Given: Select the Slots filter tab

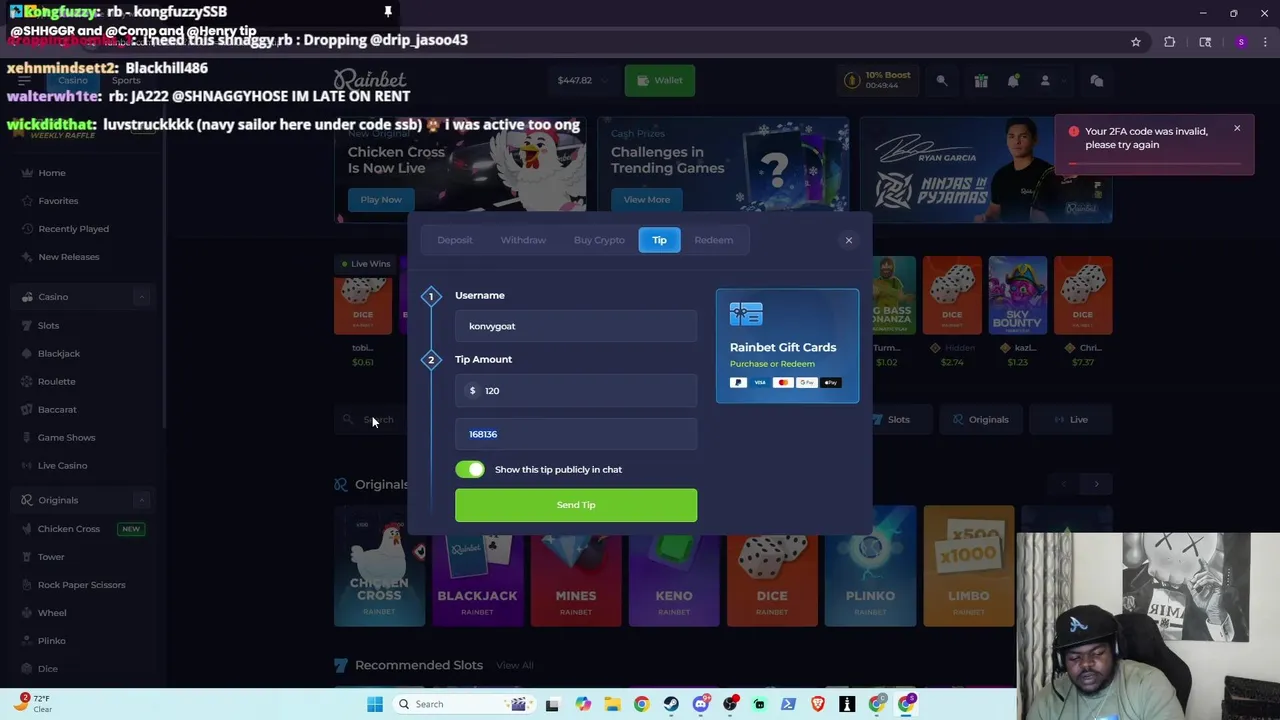Looking at the screenshot, I should click(x=890, y=420).
